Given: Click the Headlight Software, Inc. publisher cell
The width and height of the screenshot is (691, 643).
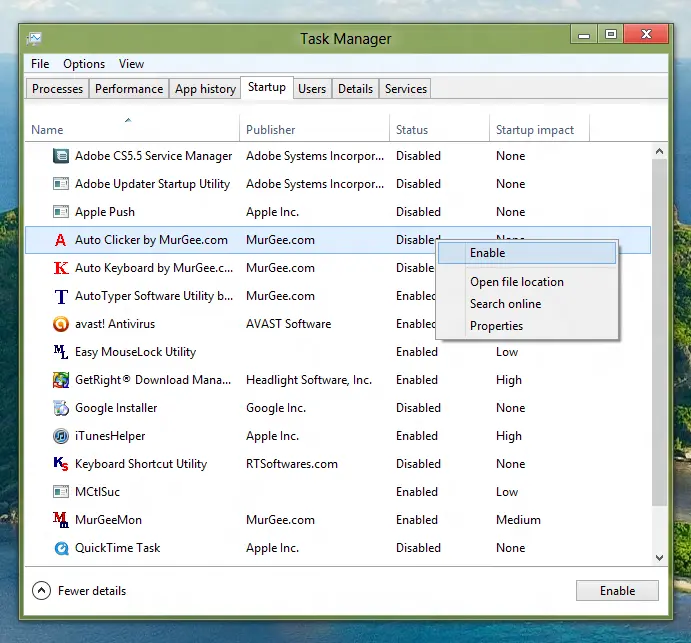Looking at the screenshot, I should click(x=309, y=380).
